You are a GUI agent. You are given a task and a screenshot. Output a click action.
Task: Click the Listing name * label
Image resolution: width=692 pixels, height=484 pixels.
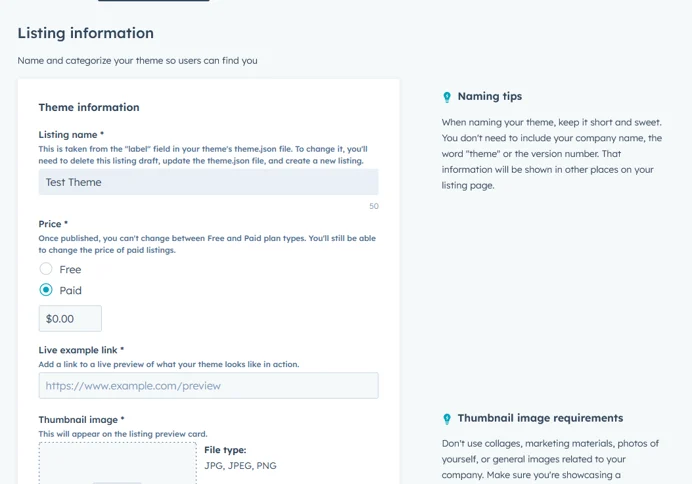point(71,135)
